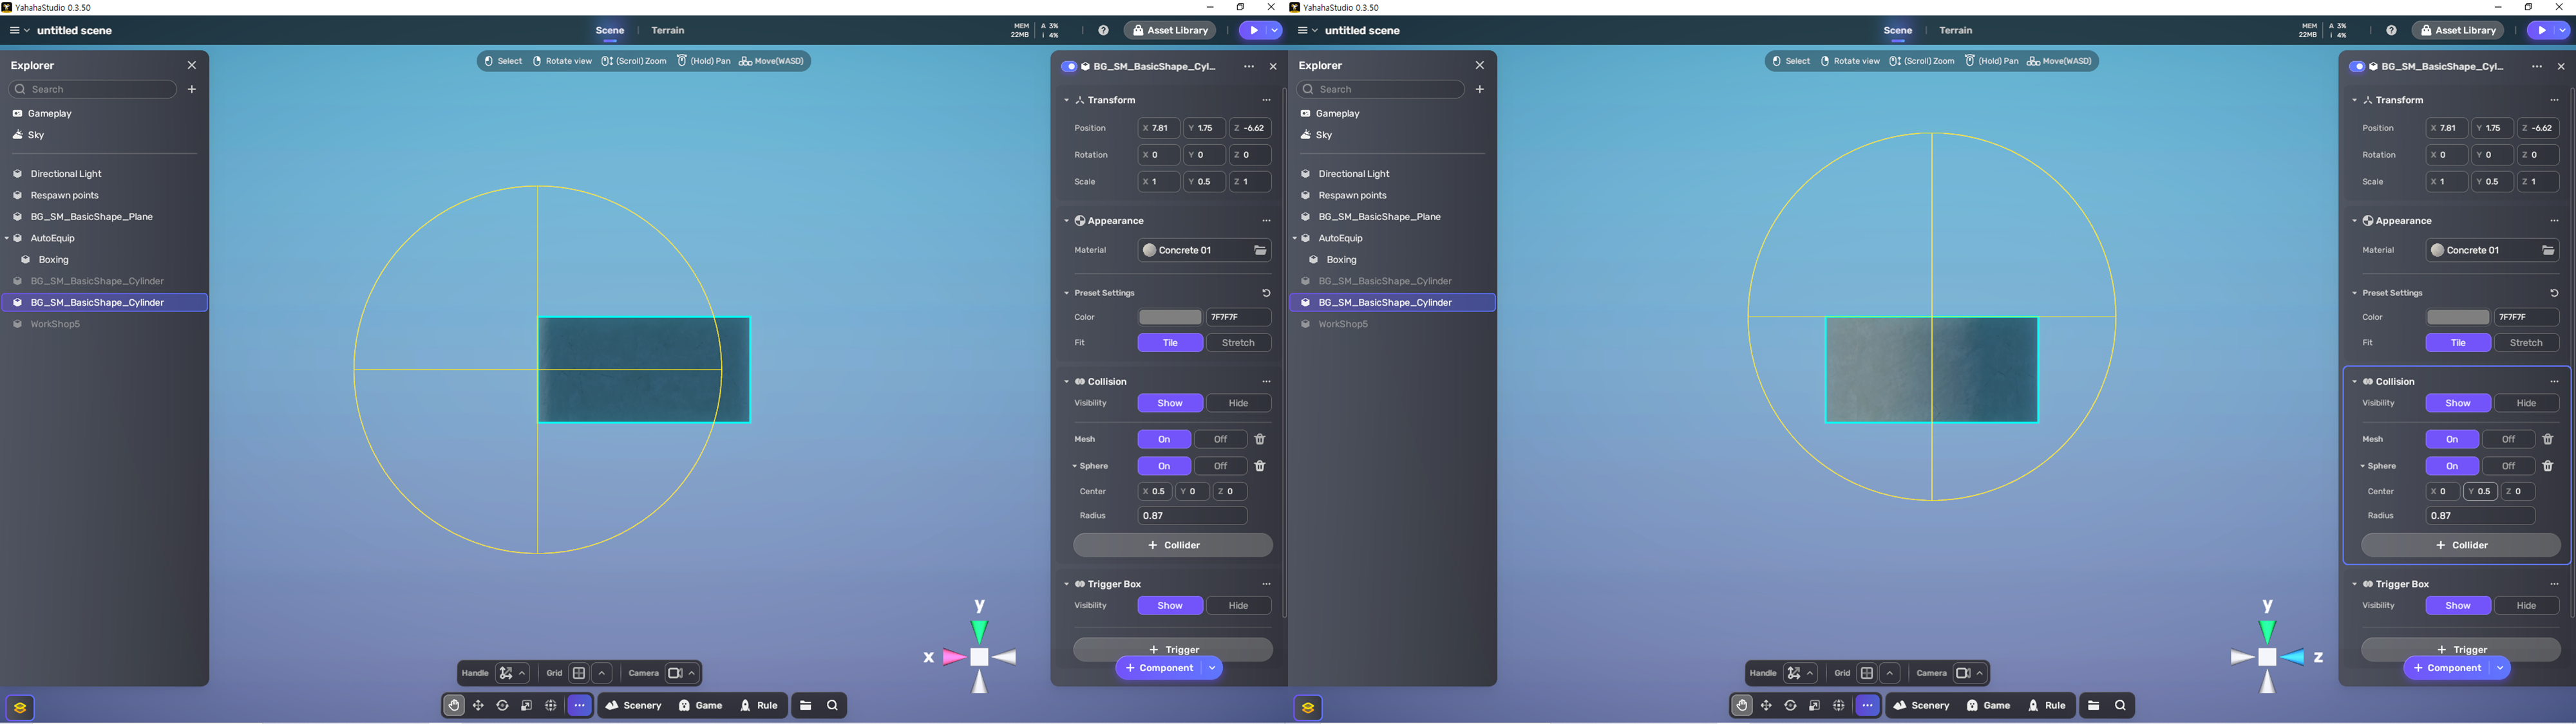Reset Preset Settings in the left window
The width and height of the screenshot is (2576, 724).
point(1265,293)
